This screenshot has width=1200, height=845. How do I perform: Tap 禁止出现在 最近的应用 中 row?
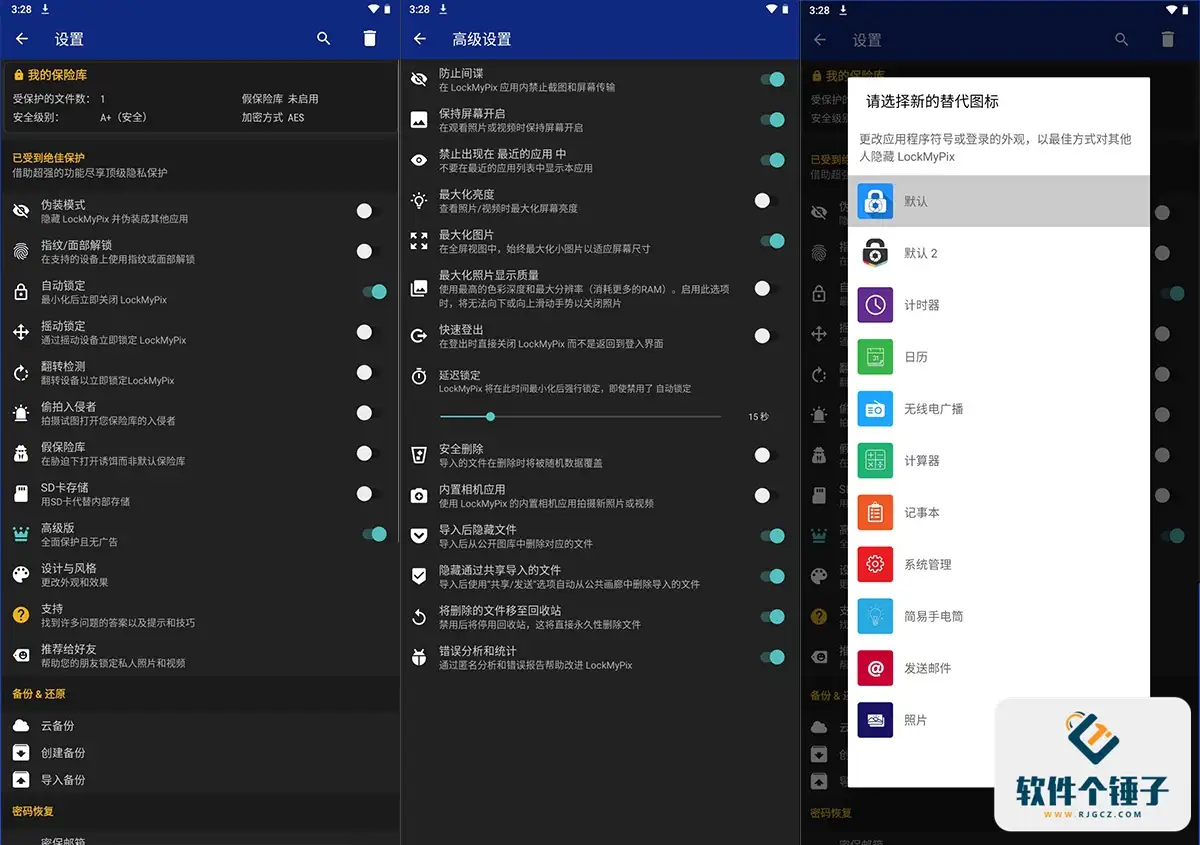[x=600, y=160]
